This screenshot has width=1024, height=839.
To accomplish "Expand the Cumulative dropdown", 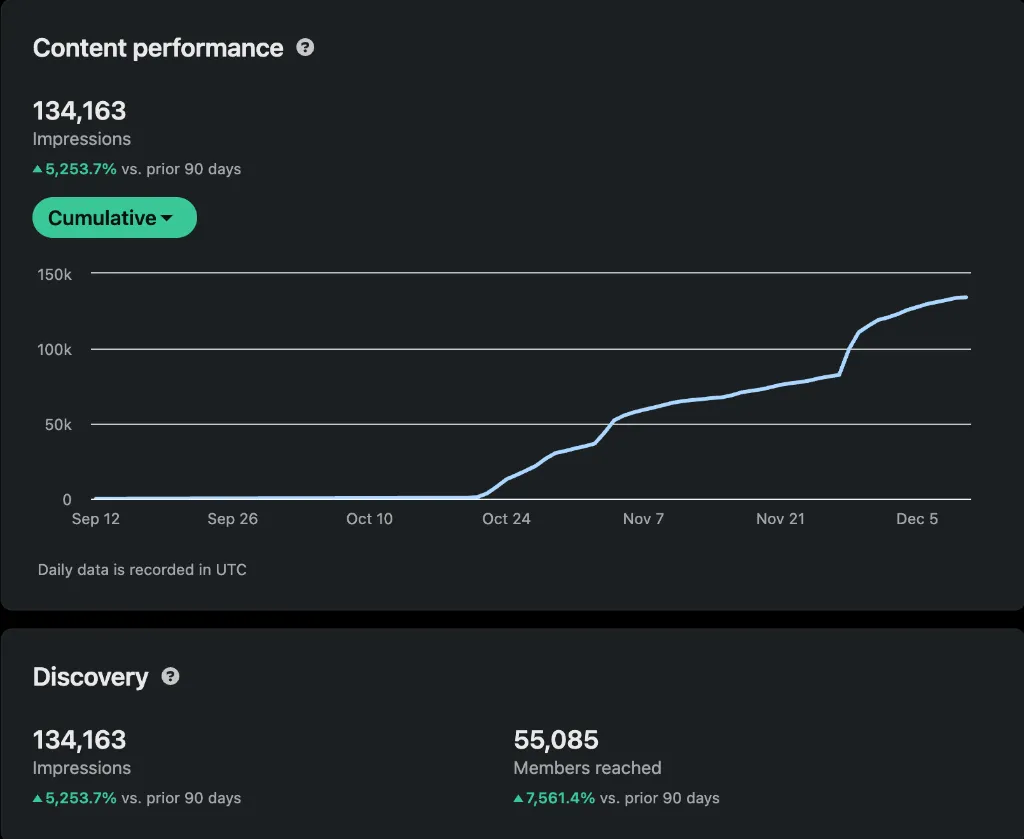I will point(114,217).
